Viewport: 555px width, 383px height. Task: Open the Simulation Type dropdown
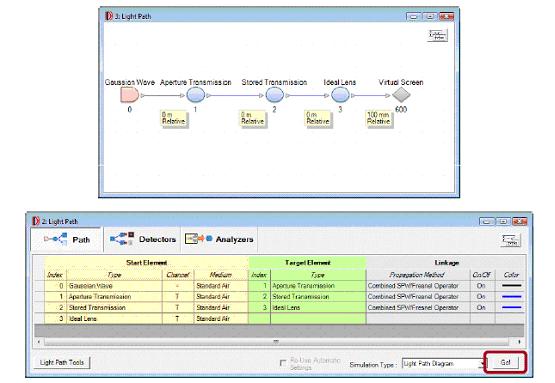tap(443, 364)
